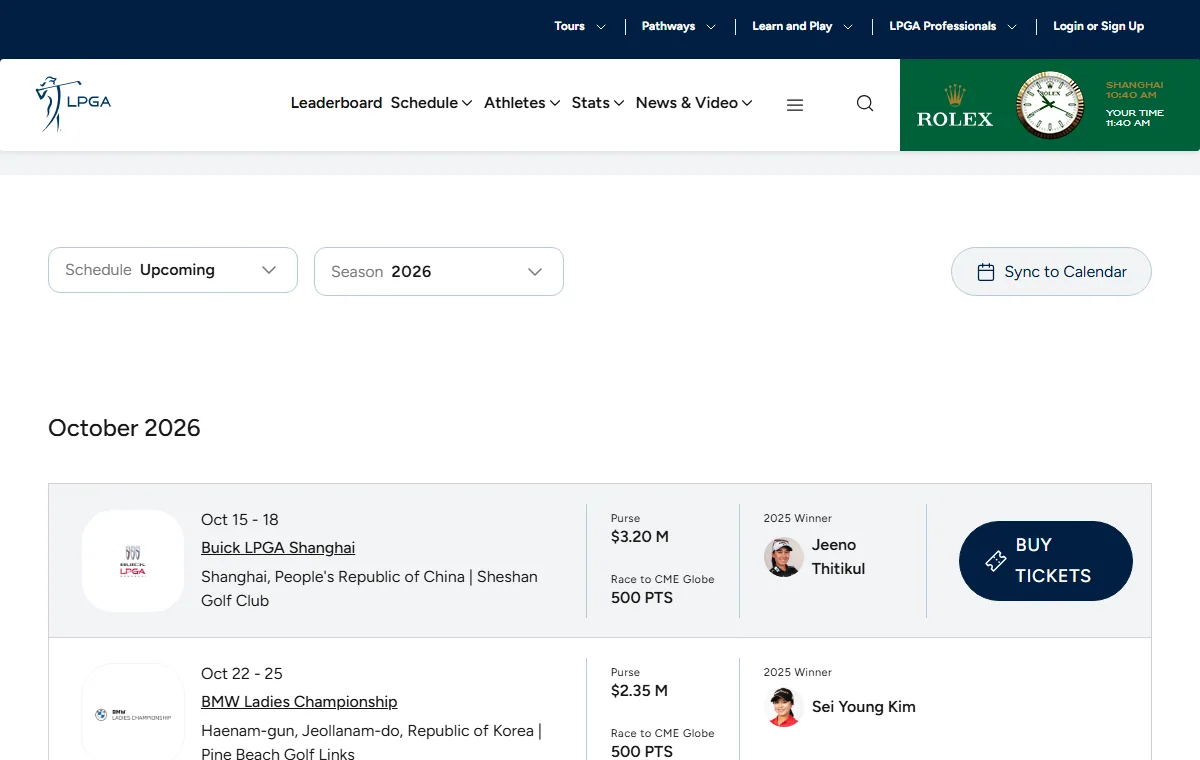Click the October 2026 heading
This screenshot has height=760, width=1200.
click(x=124, y=428)
